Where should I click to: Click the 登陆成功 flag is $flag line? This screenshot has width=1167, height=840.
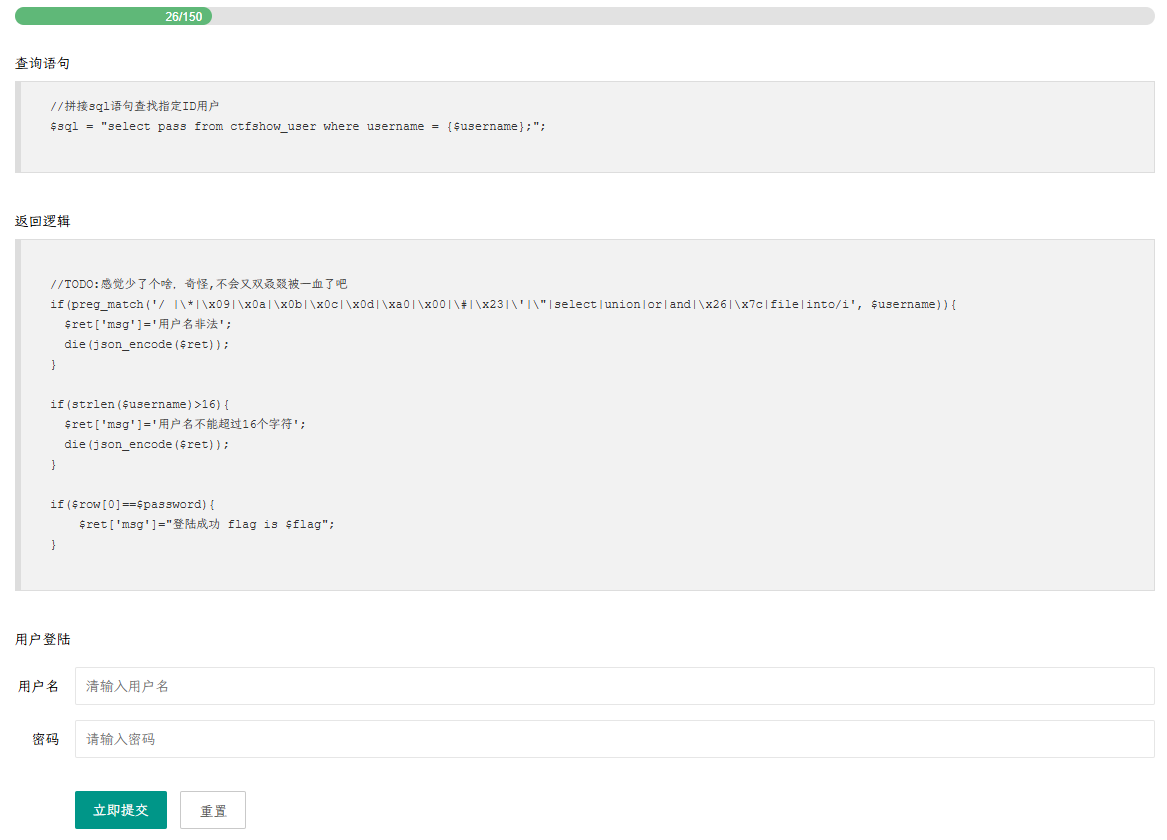click(207, 525)
